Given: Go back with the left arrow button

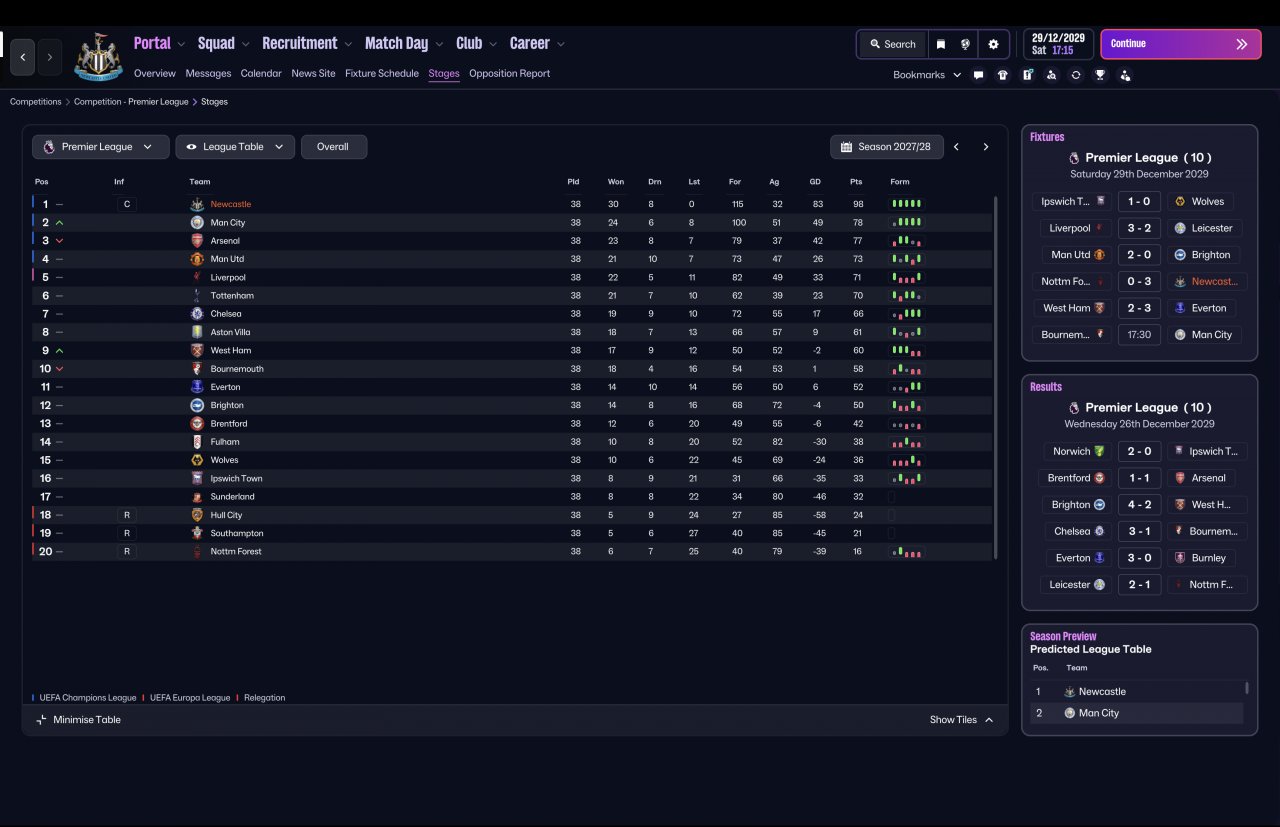Looking at the screenshot, I should tap(23, 57).
